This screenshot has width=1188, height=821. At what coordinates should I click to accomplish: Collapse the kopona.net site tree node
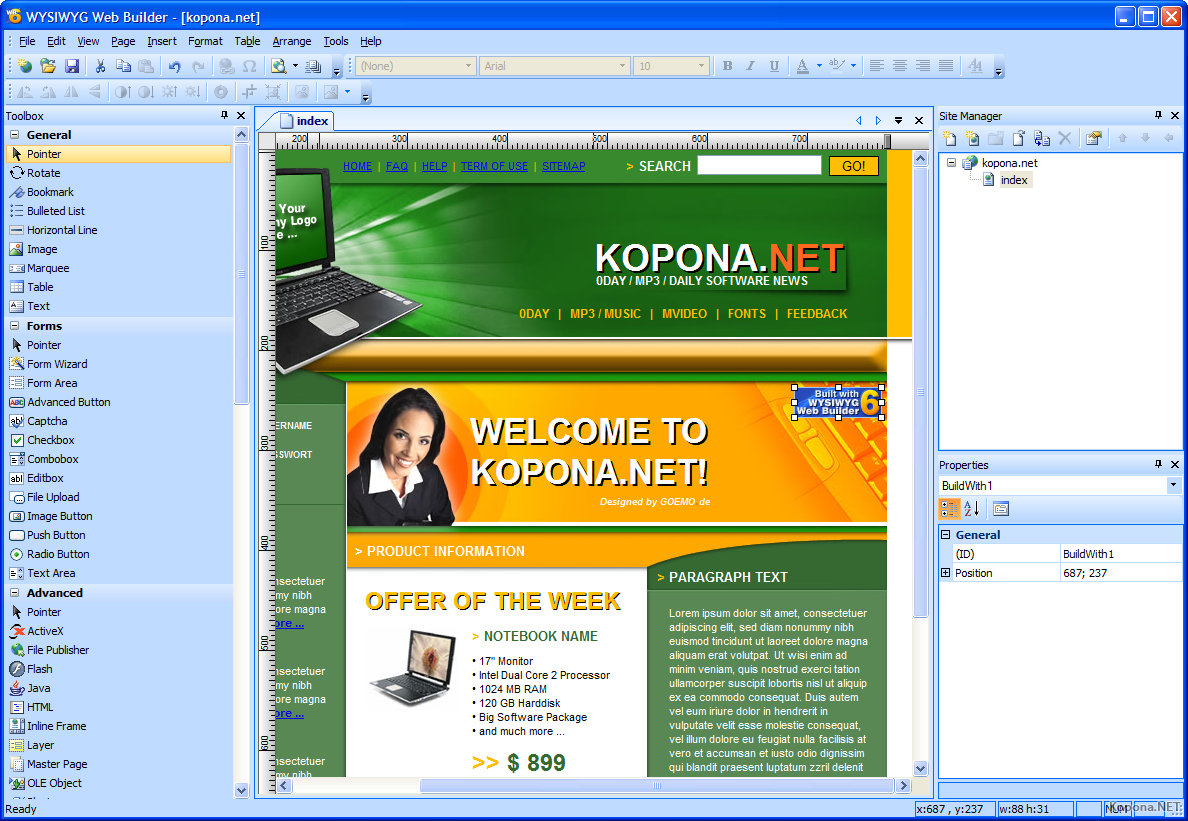(952, 162)
